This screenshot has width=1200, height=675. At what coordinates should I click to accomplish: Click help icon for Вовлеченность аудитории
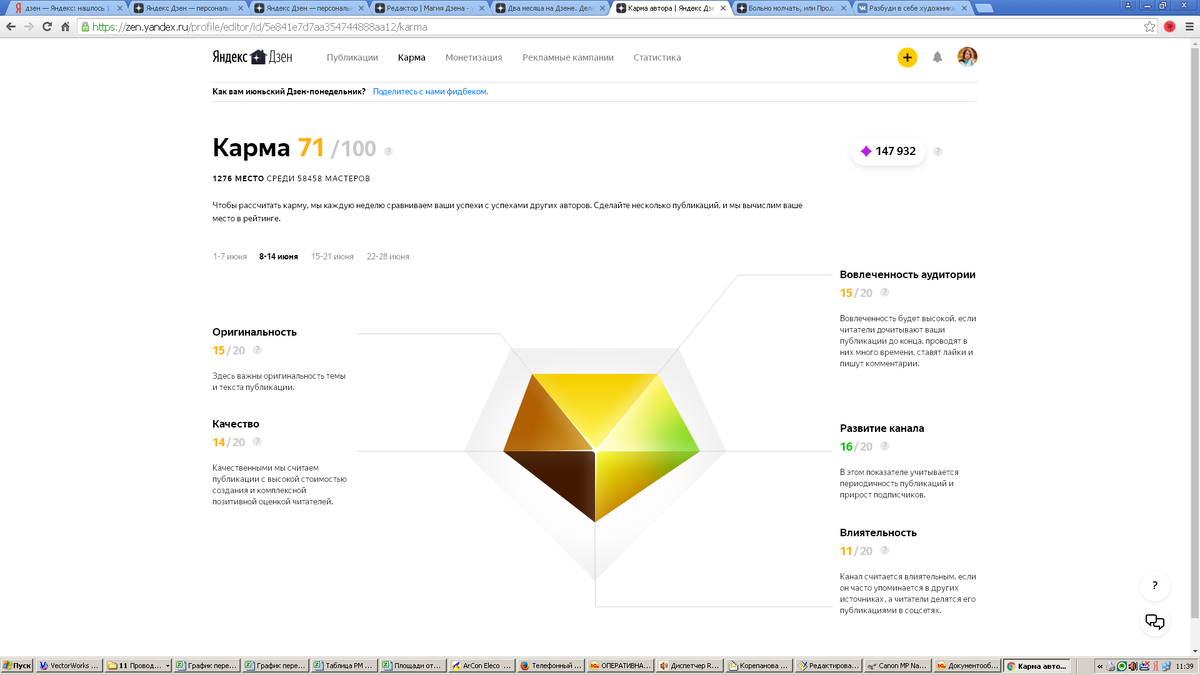pyautogui.click(x=884, y=293)
